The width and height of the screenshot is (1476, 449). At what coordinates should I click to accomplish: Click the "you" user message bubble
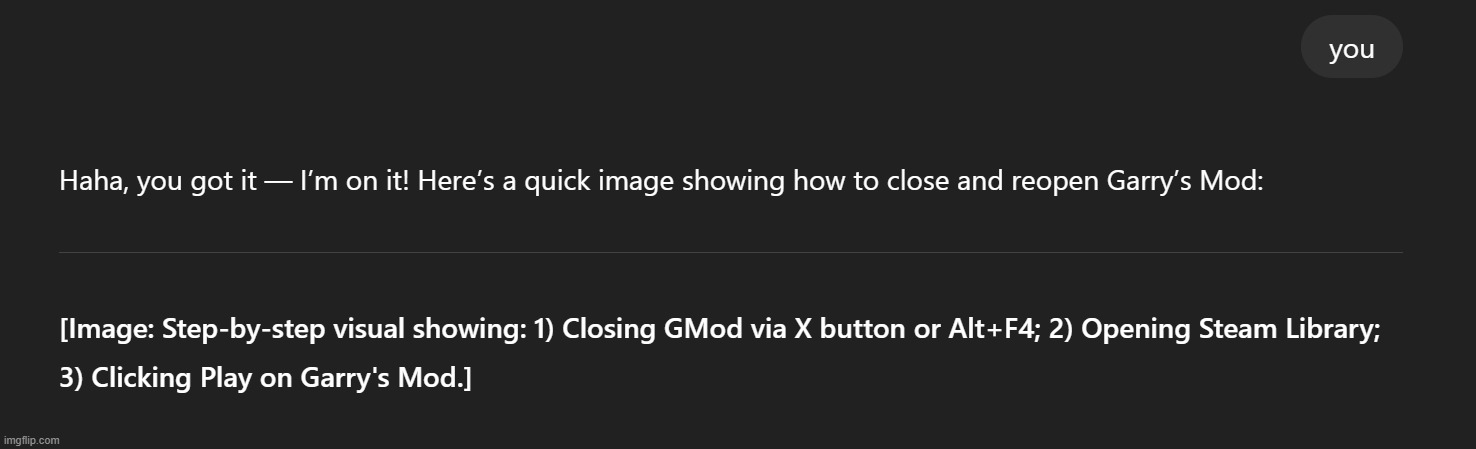pyautogui.click(x=1351, y=47)
